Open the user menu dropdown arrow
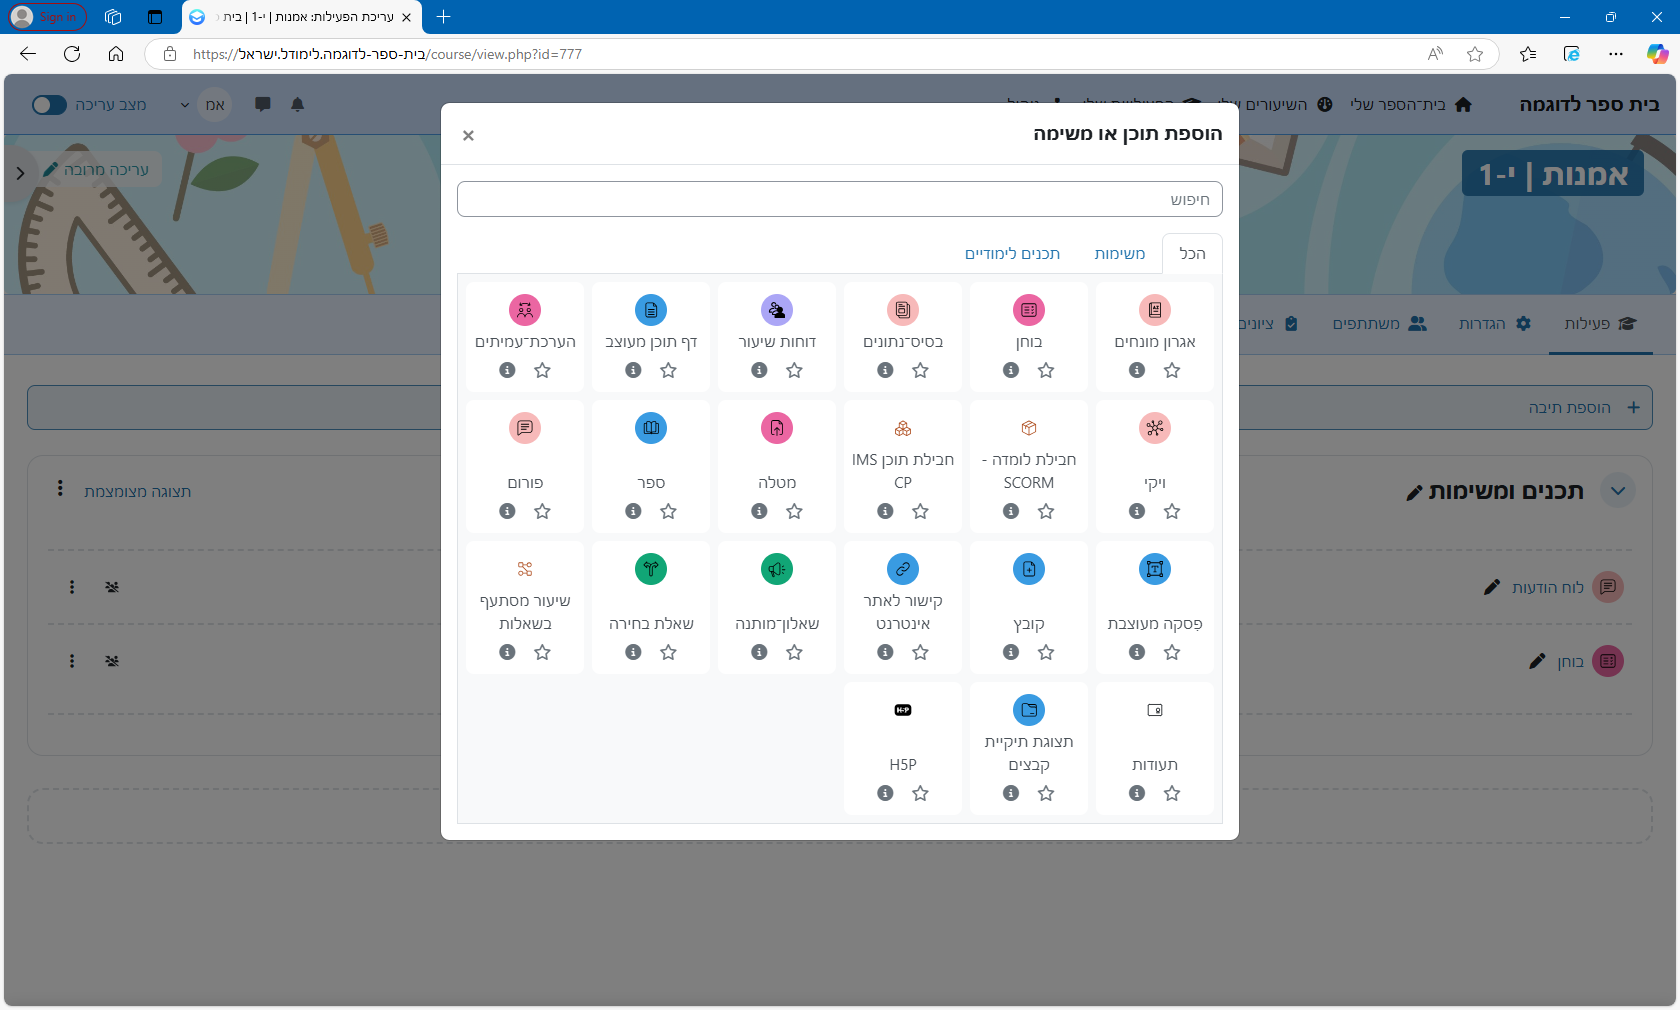1680x1010 pixels. coord(185,105)
